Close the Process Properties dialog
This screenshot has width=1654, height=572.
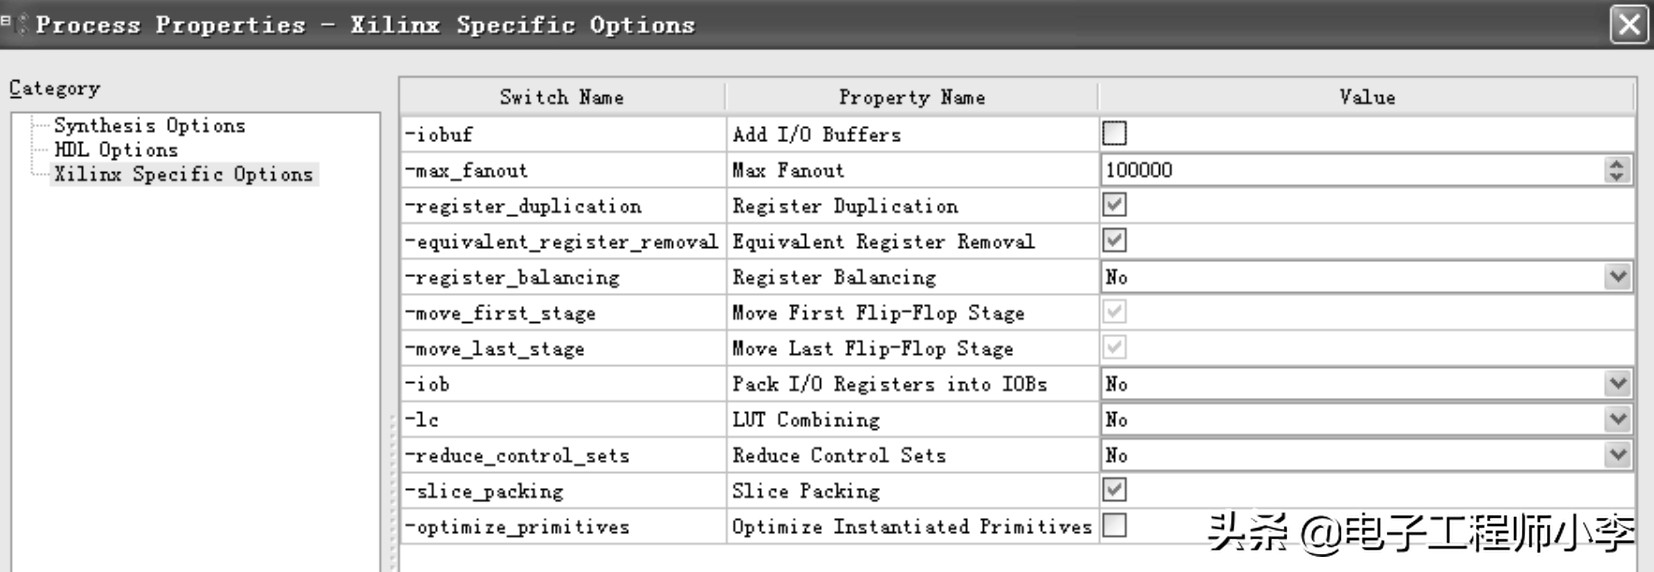(1628, 24)
